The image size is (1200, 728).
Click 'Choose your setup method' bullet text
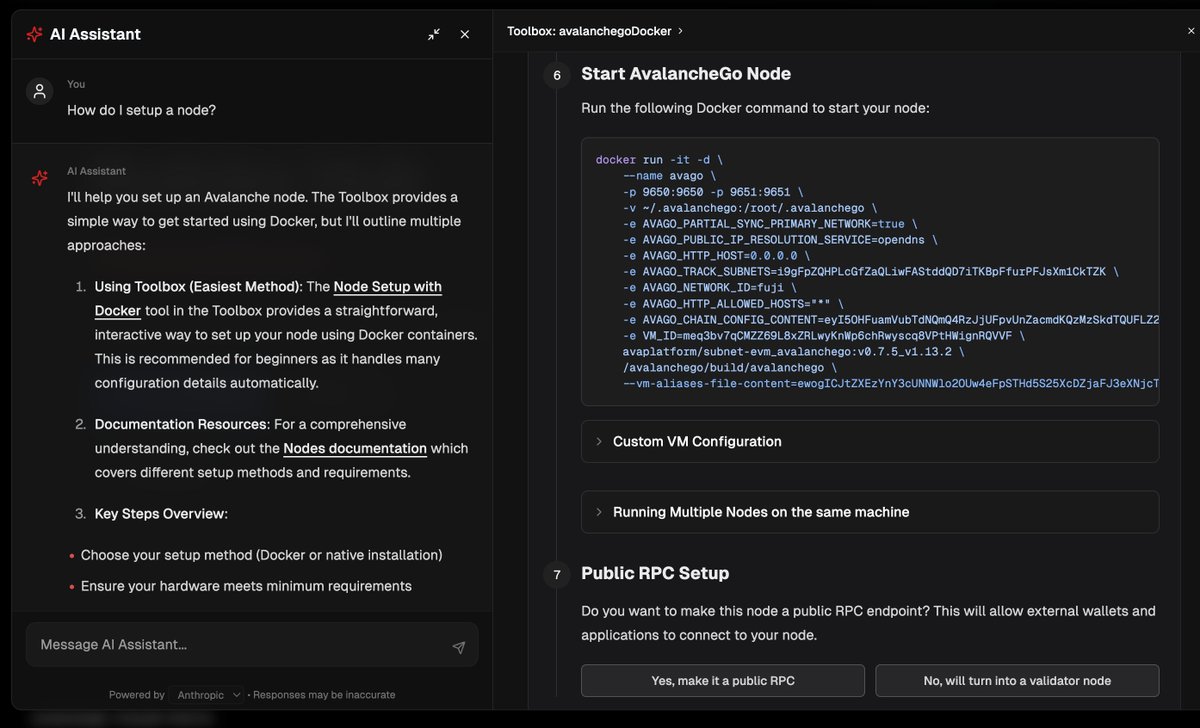[261, 555]
